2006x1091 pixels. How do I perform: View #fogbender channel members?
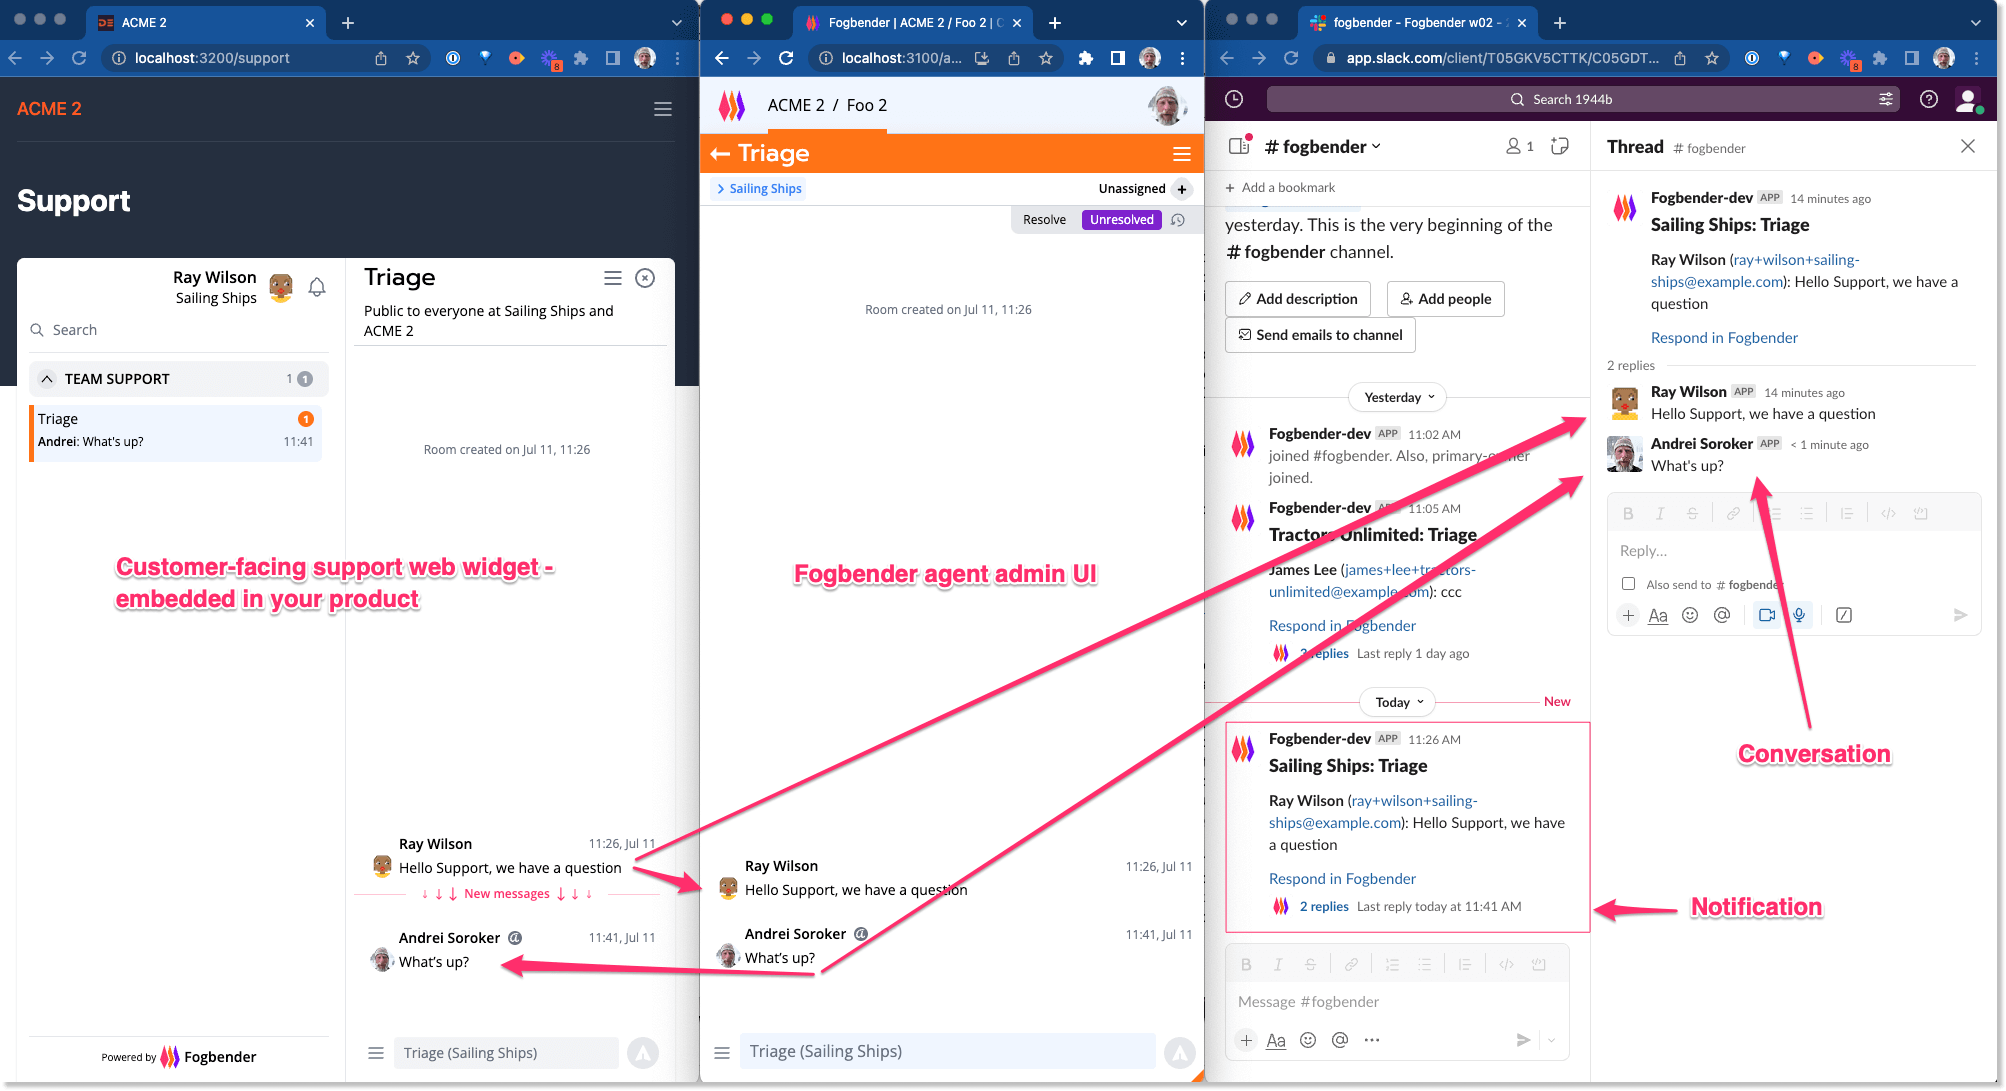tap(1520, 147)
